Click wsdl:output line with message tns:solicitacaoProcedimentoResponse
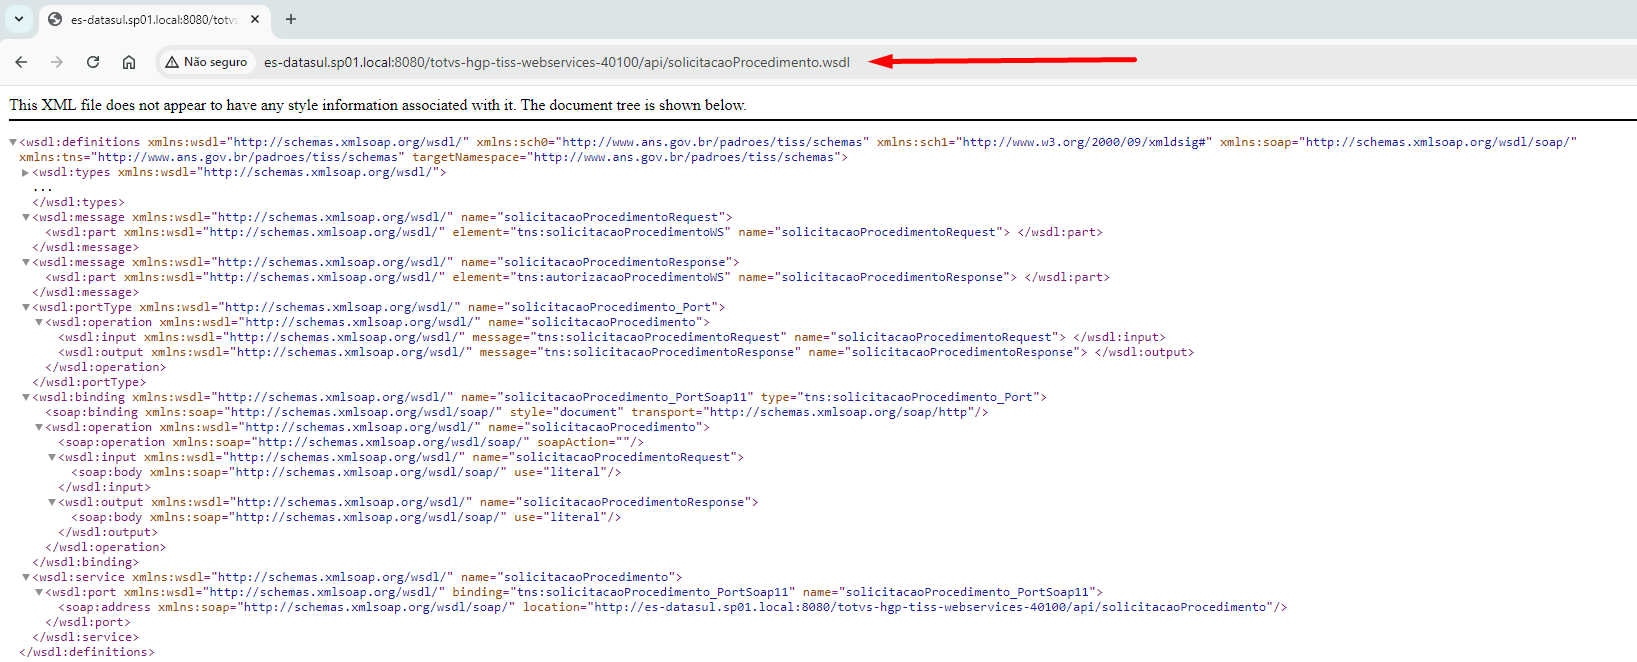This screenshot has width=1637, height=662. click(x=626, y=352)
